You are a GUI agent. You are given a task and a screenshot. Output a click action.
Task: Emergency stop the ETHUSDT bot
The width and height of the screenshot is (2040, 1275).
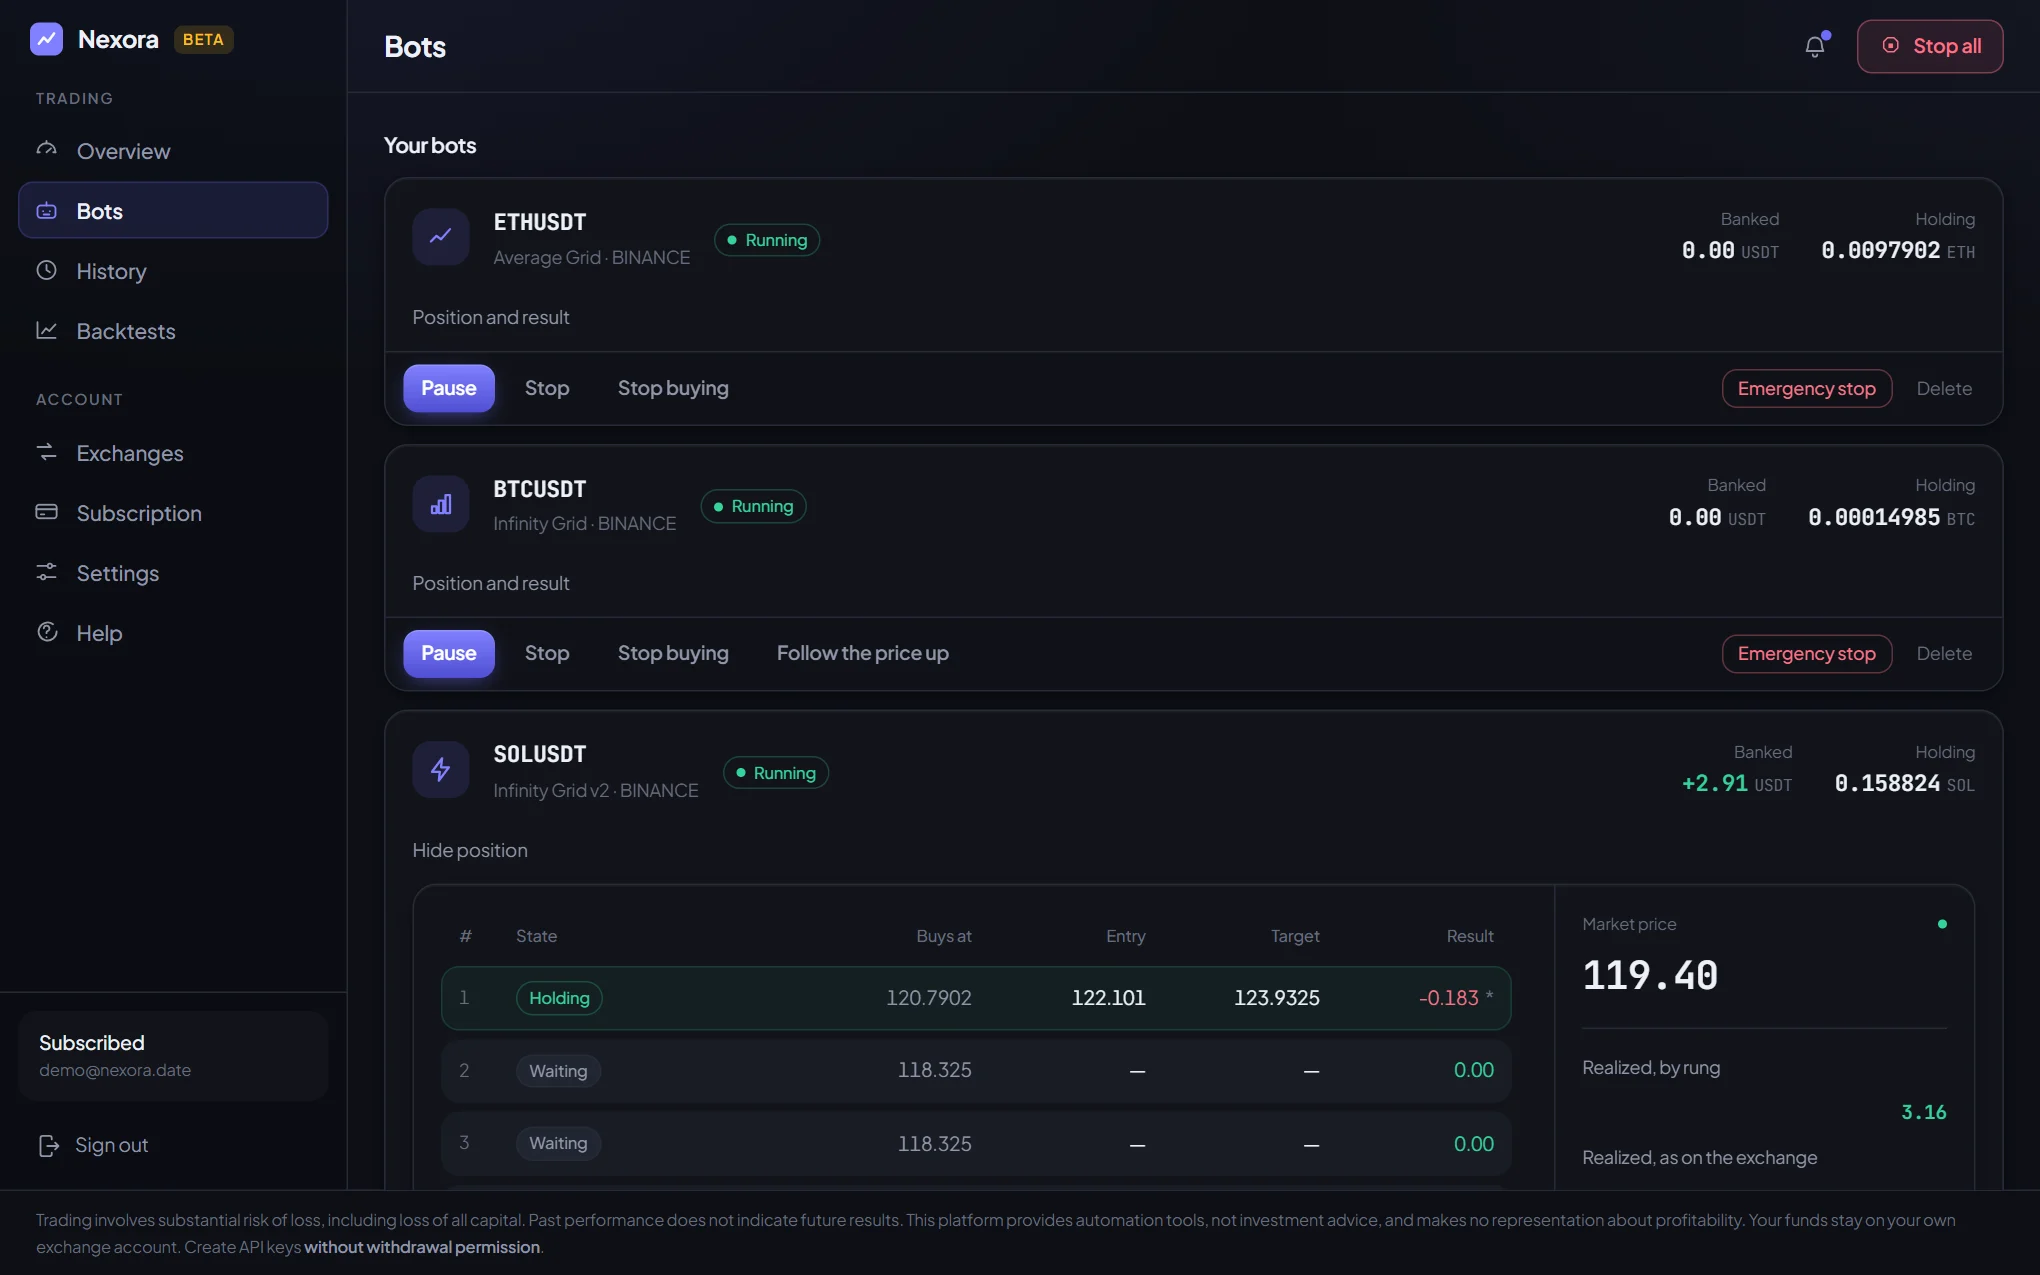pos(1807,388)
